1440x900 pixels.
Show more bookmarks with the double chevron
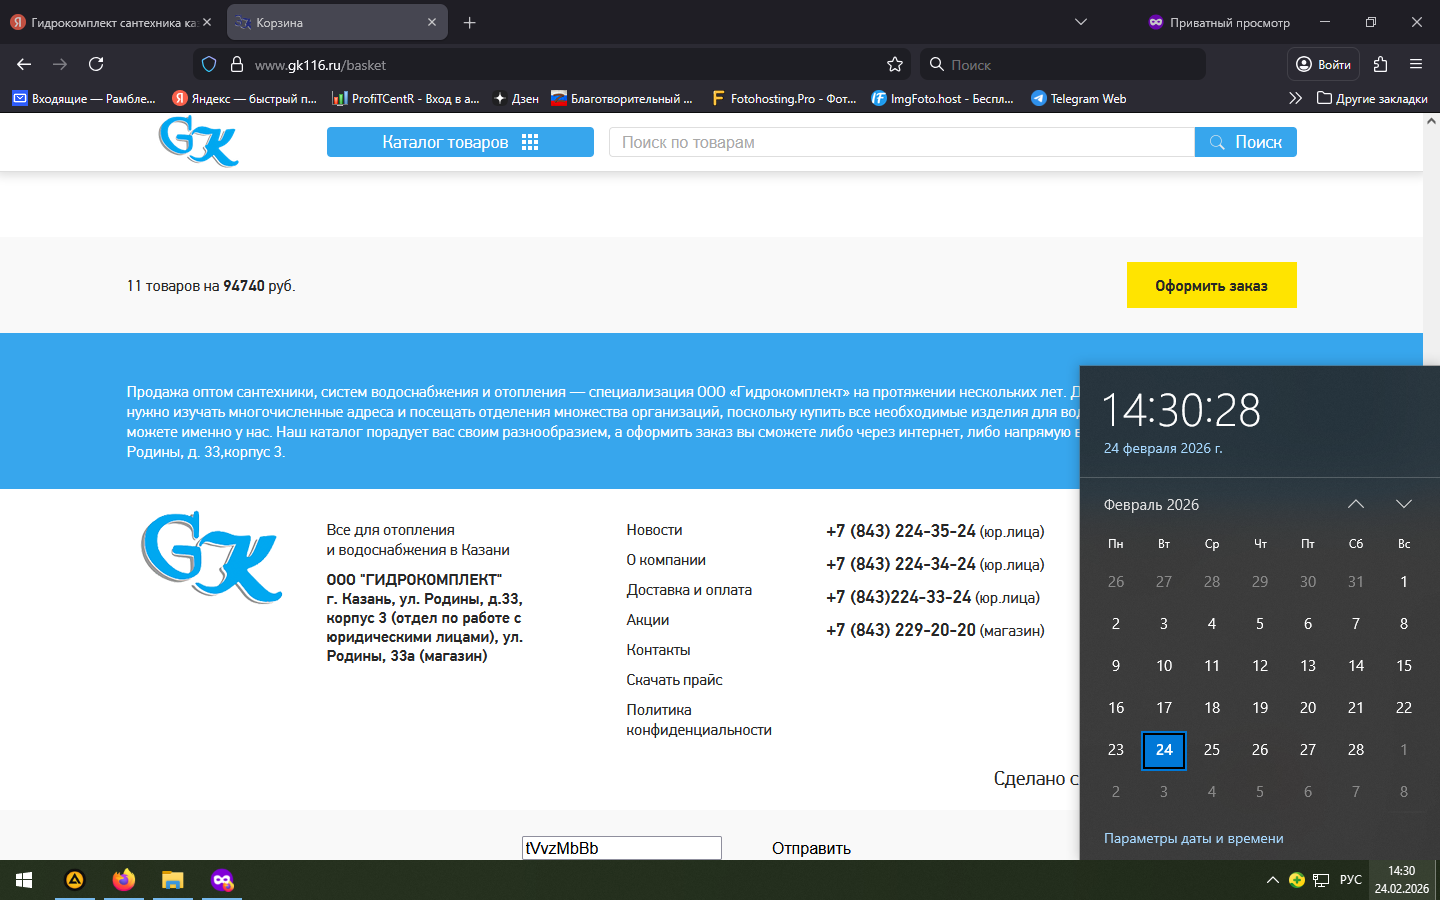tap(1295, 98)
